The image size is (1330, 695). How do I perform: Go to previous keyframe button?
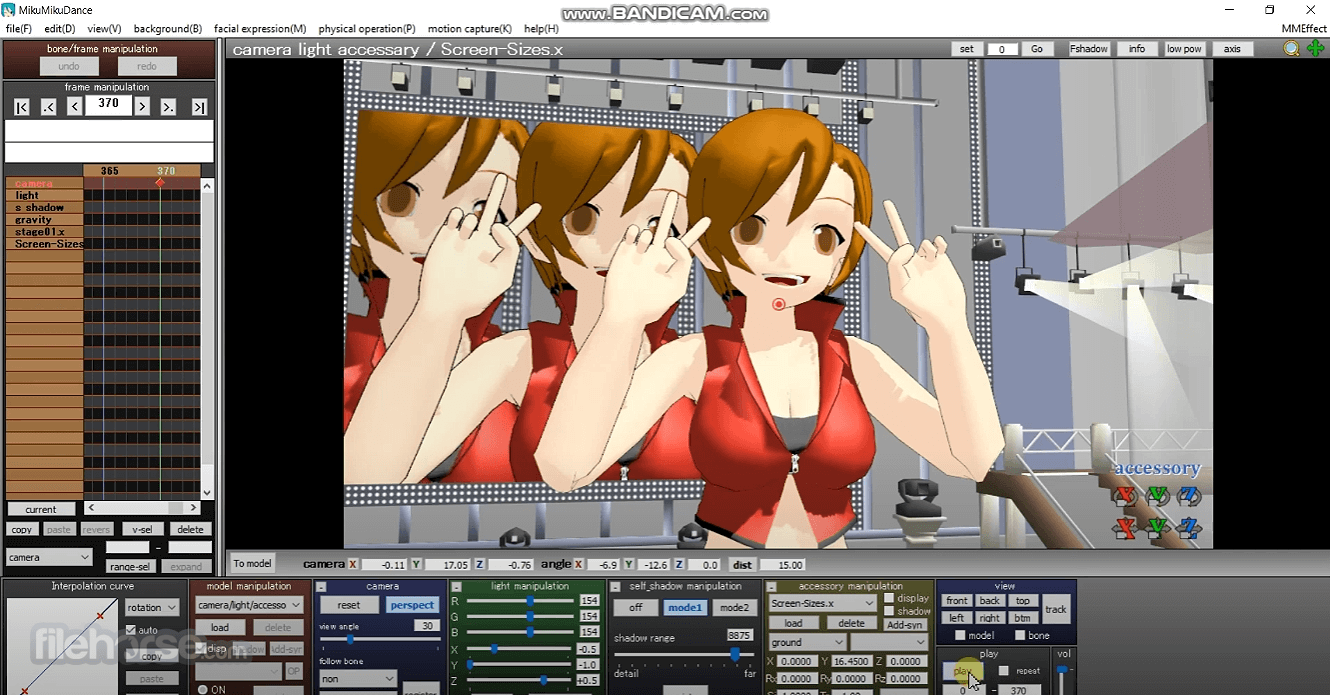click(48, 107)
